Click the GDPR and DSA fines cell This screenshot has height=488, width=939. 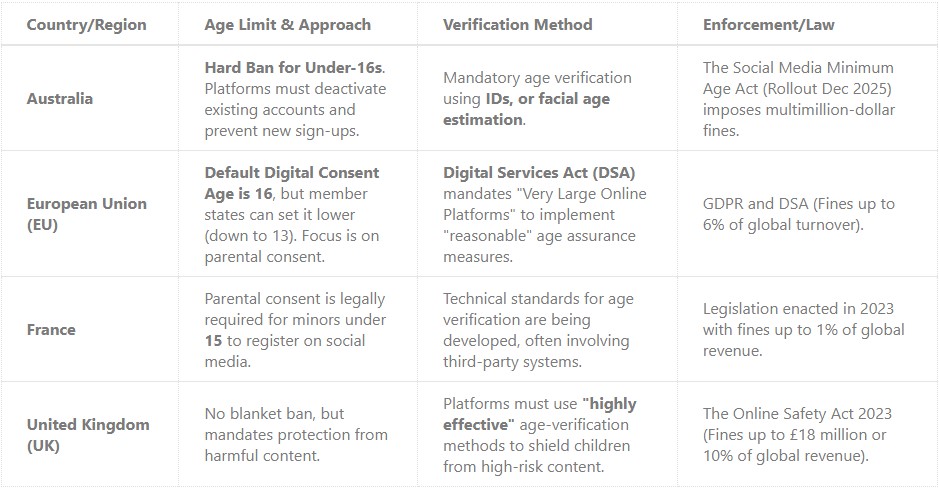799,213
